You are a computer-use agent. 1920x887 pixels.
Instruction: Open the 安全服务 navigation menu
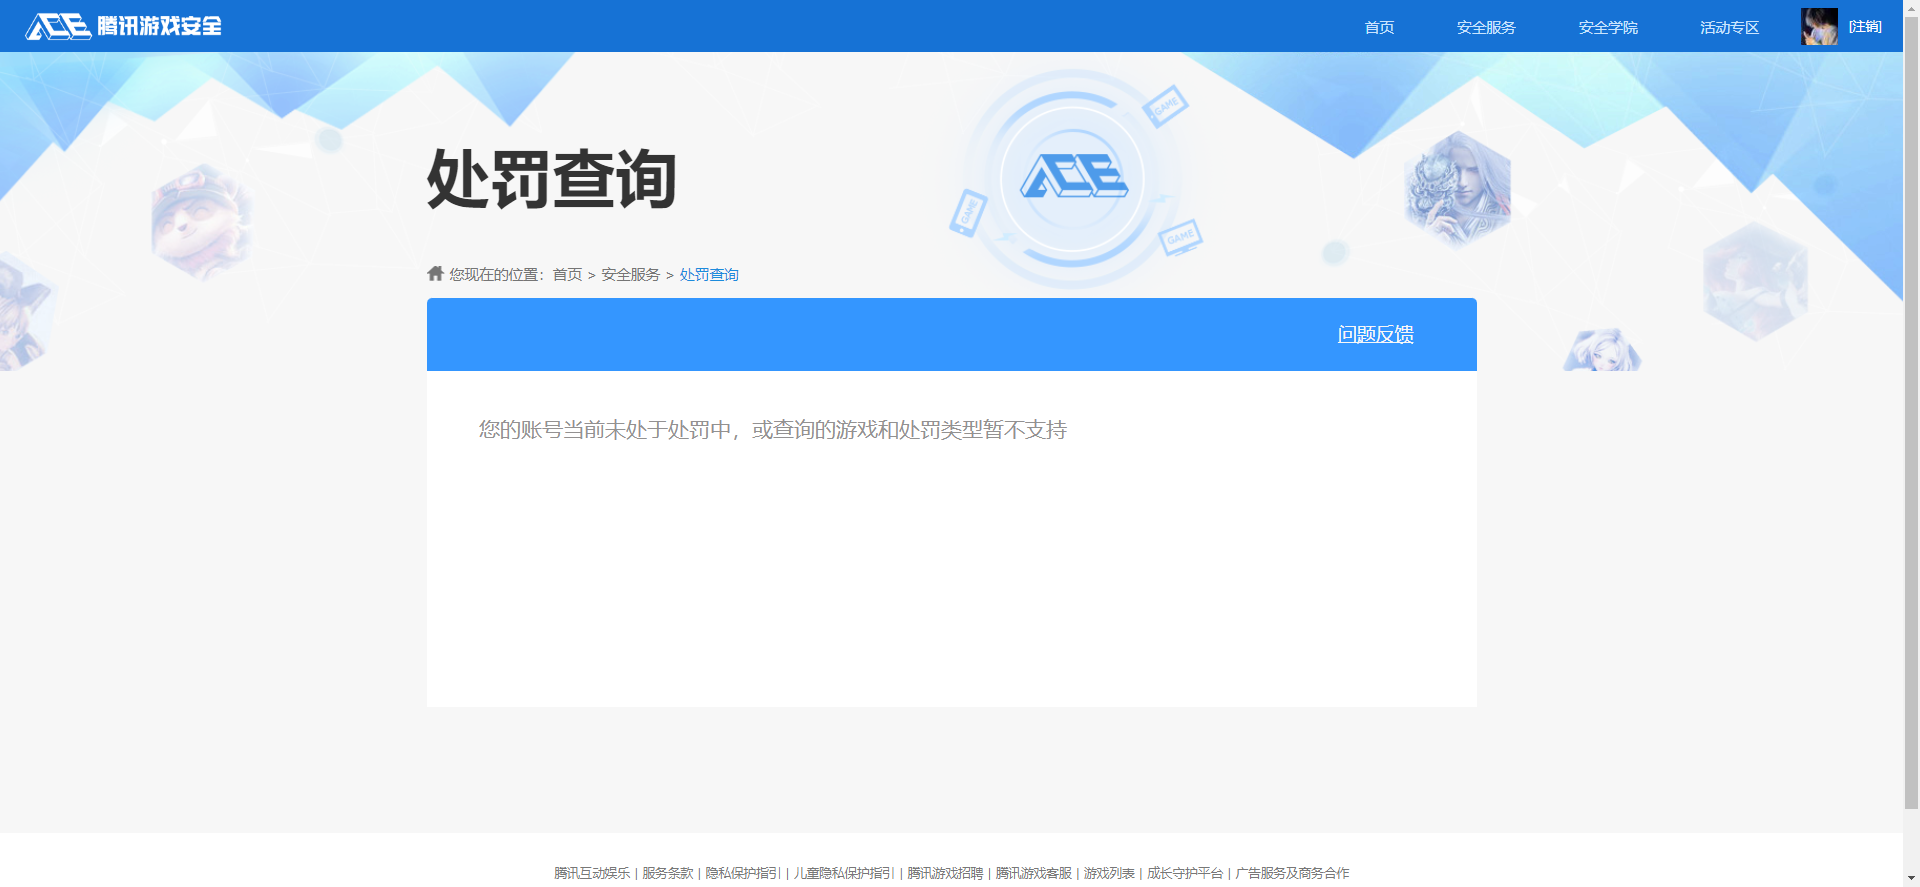(1486, 28)
